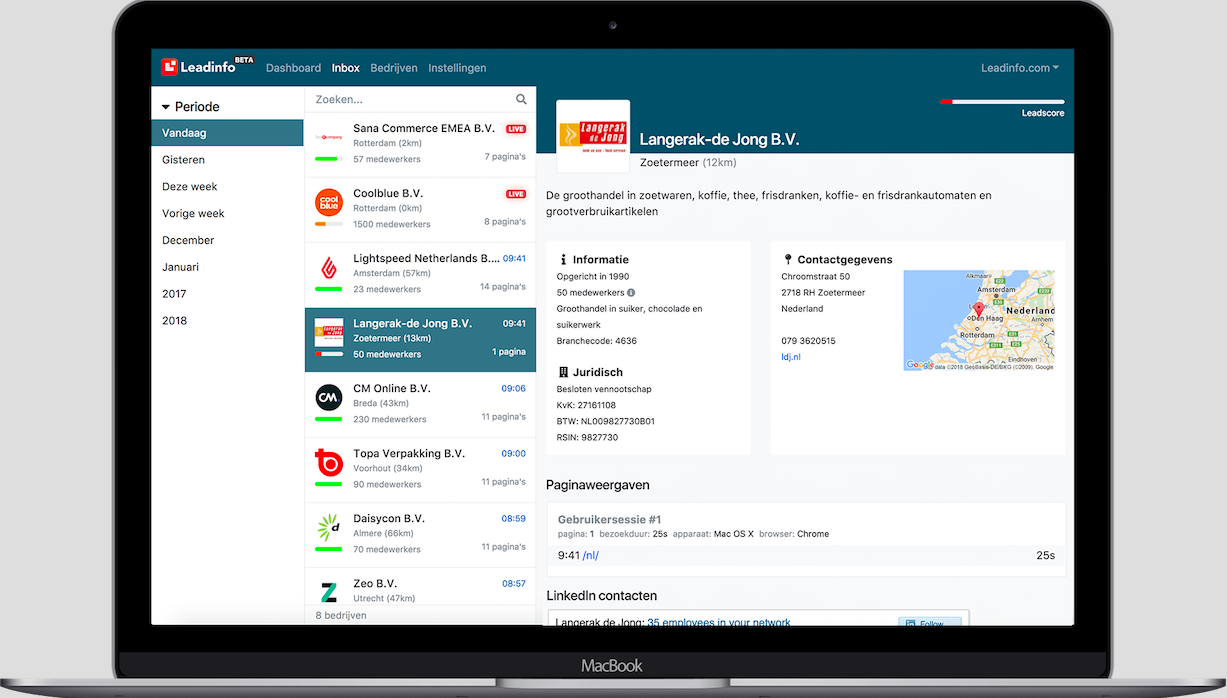Click the red map marker pin
The height and width of the screenshot is (698, 1227).
coord(978,310)
